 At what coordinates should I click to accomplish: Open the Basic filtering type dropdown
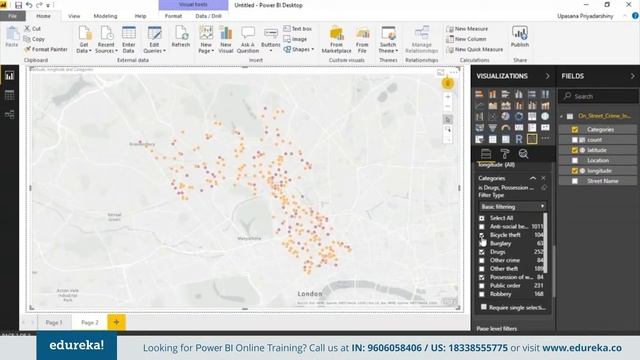512,207
